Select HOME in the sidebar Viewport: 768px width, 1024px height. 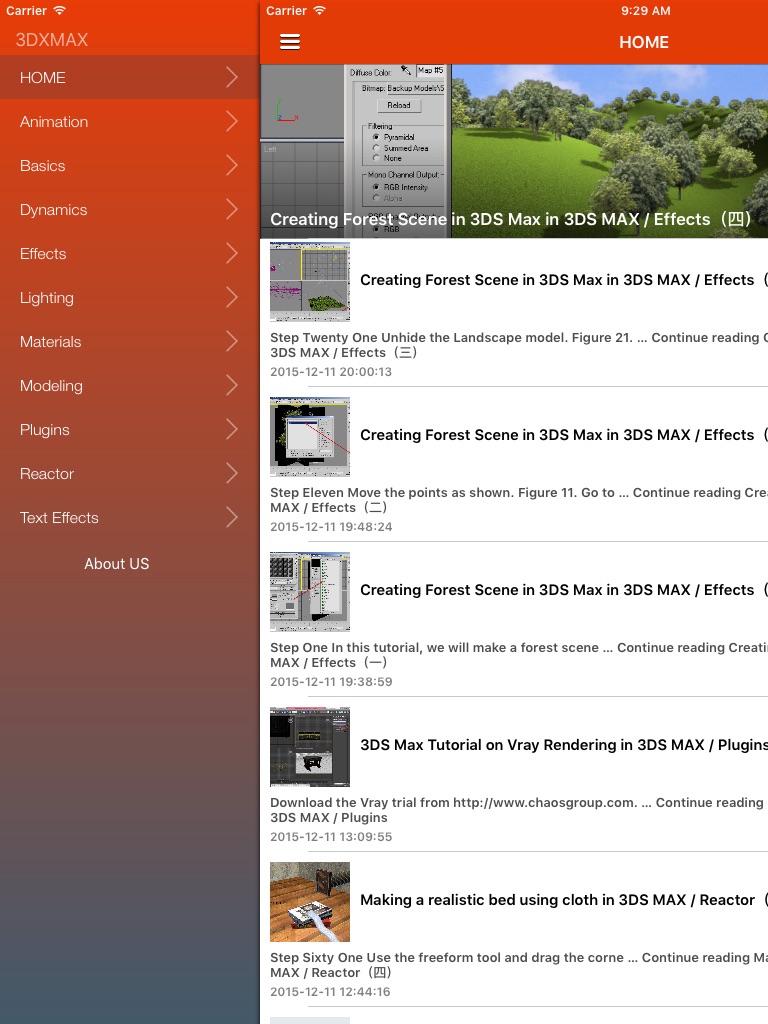43,78
